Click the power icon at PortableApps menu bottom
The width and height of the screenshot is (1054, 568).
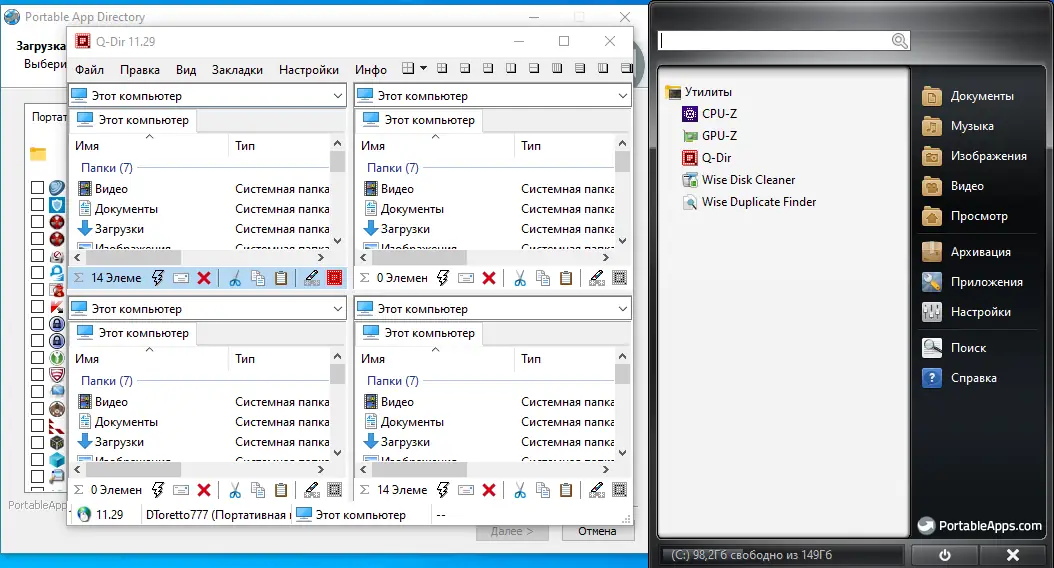[x=944, y=555]
